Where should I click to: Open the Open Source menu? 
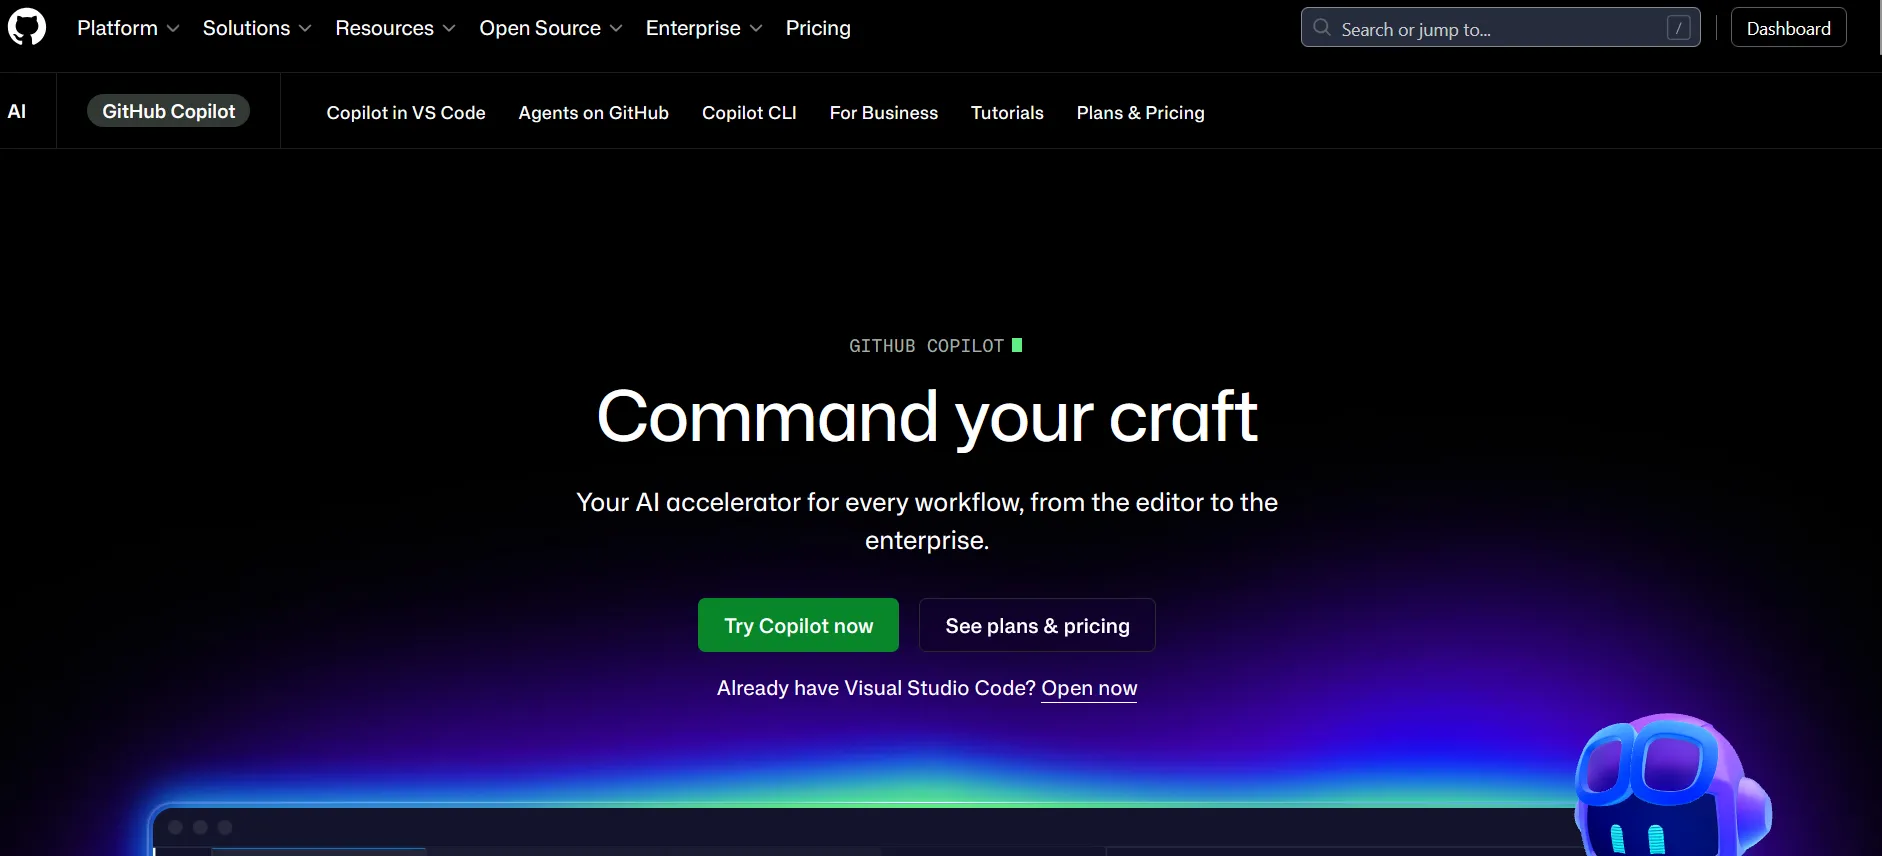[x=551, y=28]
